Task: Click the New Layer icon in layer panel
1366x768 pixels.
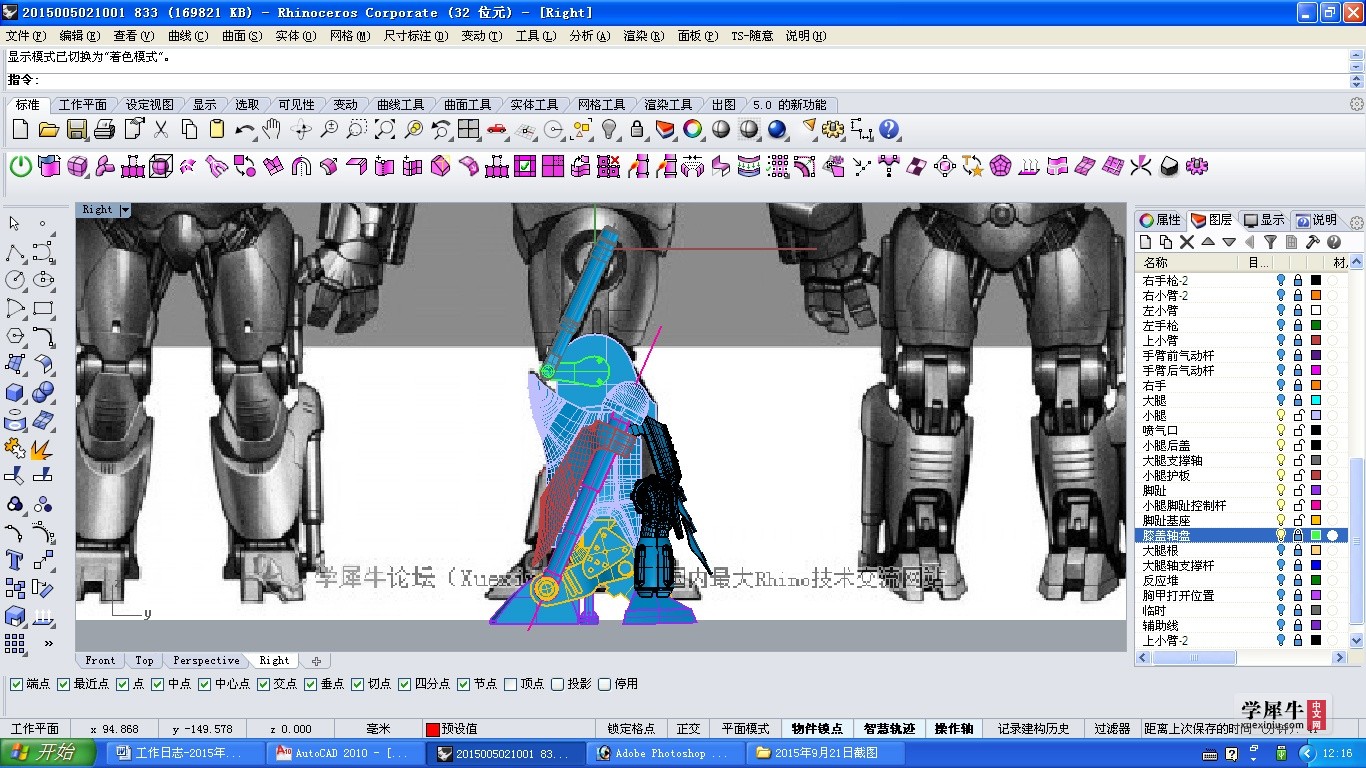Action: 1146,242
